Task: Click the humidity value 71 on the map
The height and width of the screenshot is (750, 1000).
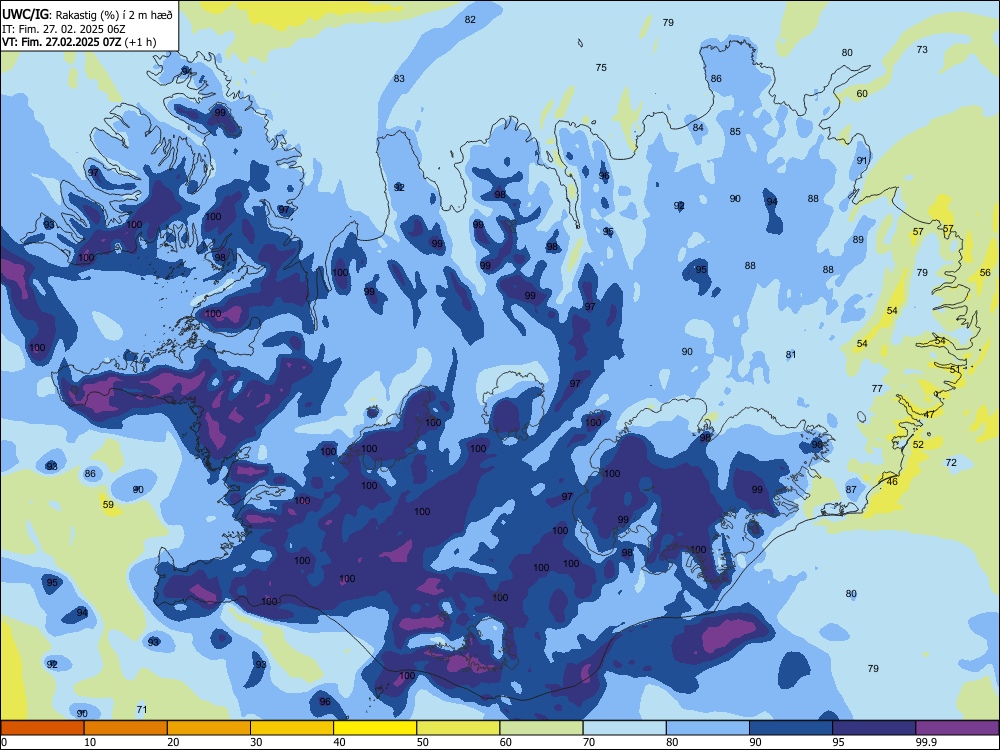Action: click(x=142, y=710)
